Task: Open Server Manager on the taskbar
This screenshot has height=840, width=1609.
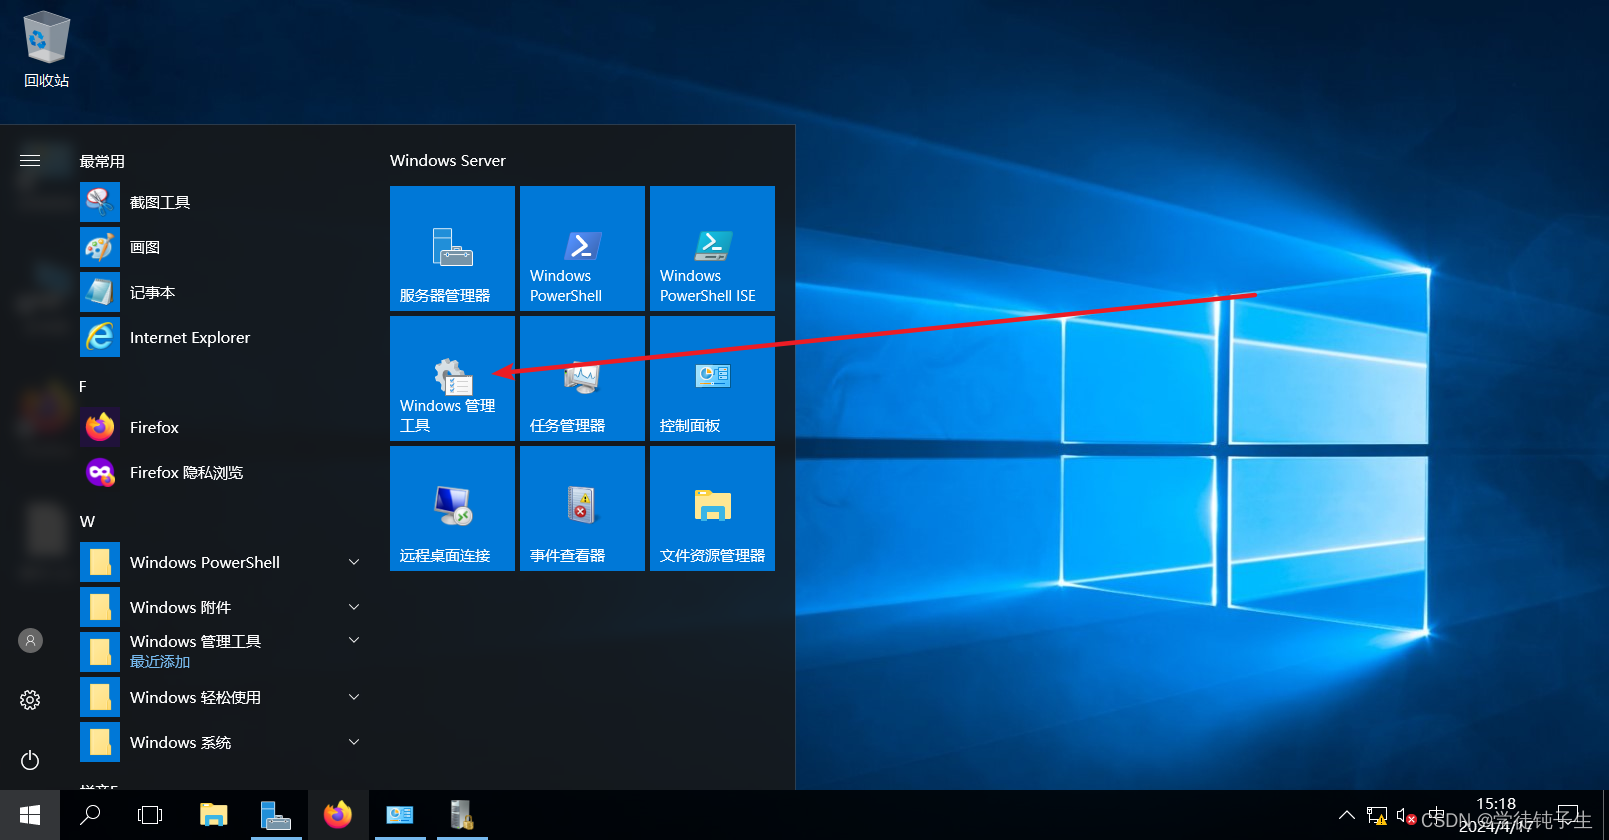Action: pos(275,815)
